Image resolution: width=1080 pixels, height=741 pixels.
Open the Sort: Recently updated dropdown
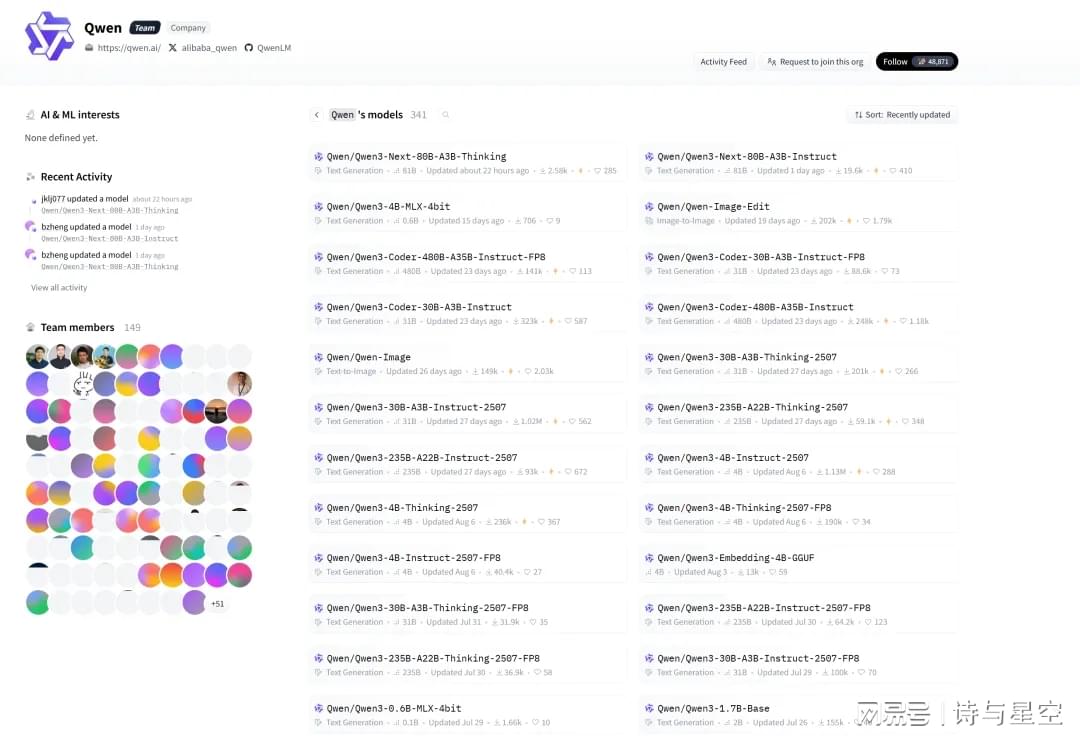click(x=902, y=115)
